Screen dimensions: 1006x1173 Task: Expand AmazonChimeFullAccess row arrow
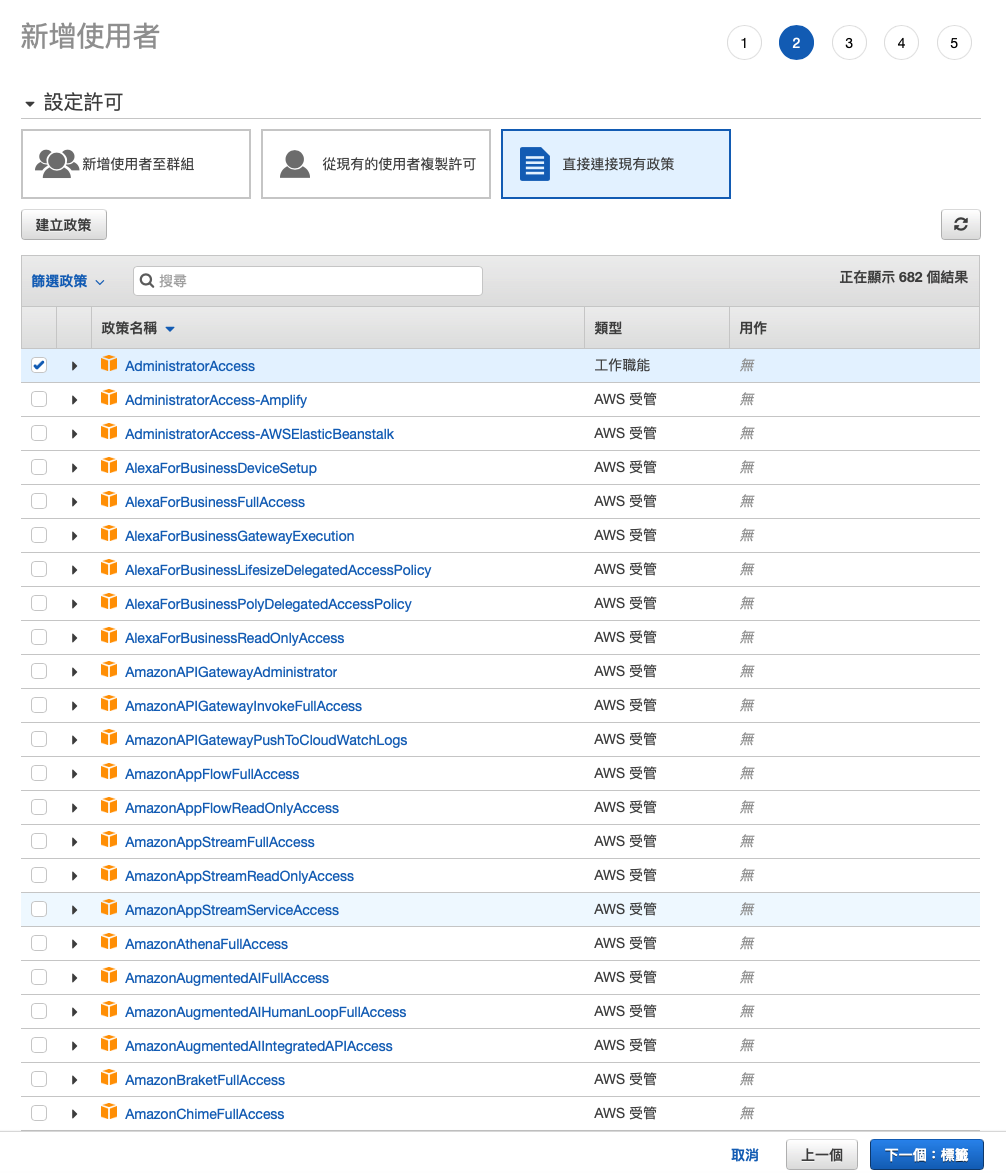click(74, 1114)
